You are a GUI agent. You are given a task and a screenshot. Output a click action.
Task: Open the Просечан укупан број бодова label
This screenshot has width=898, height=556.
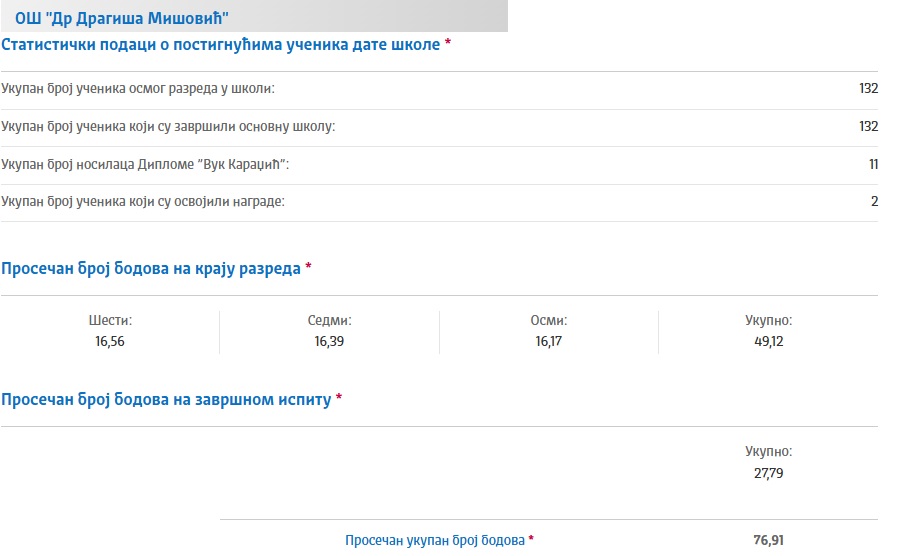pos(435,541)
